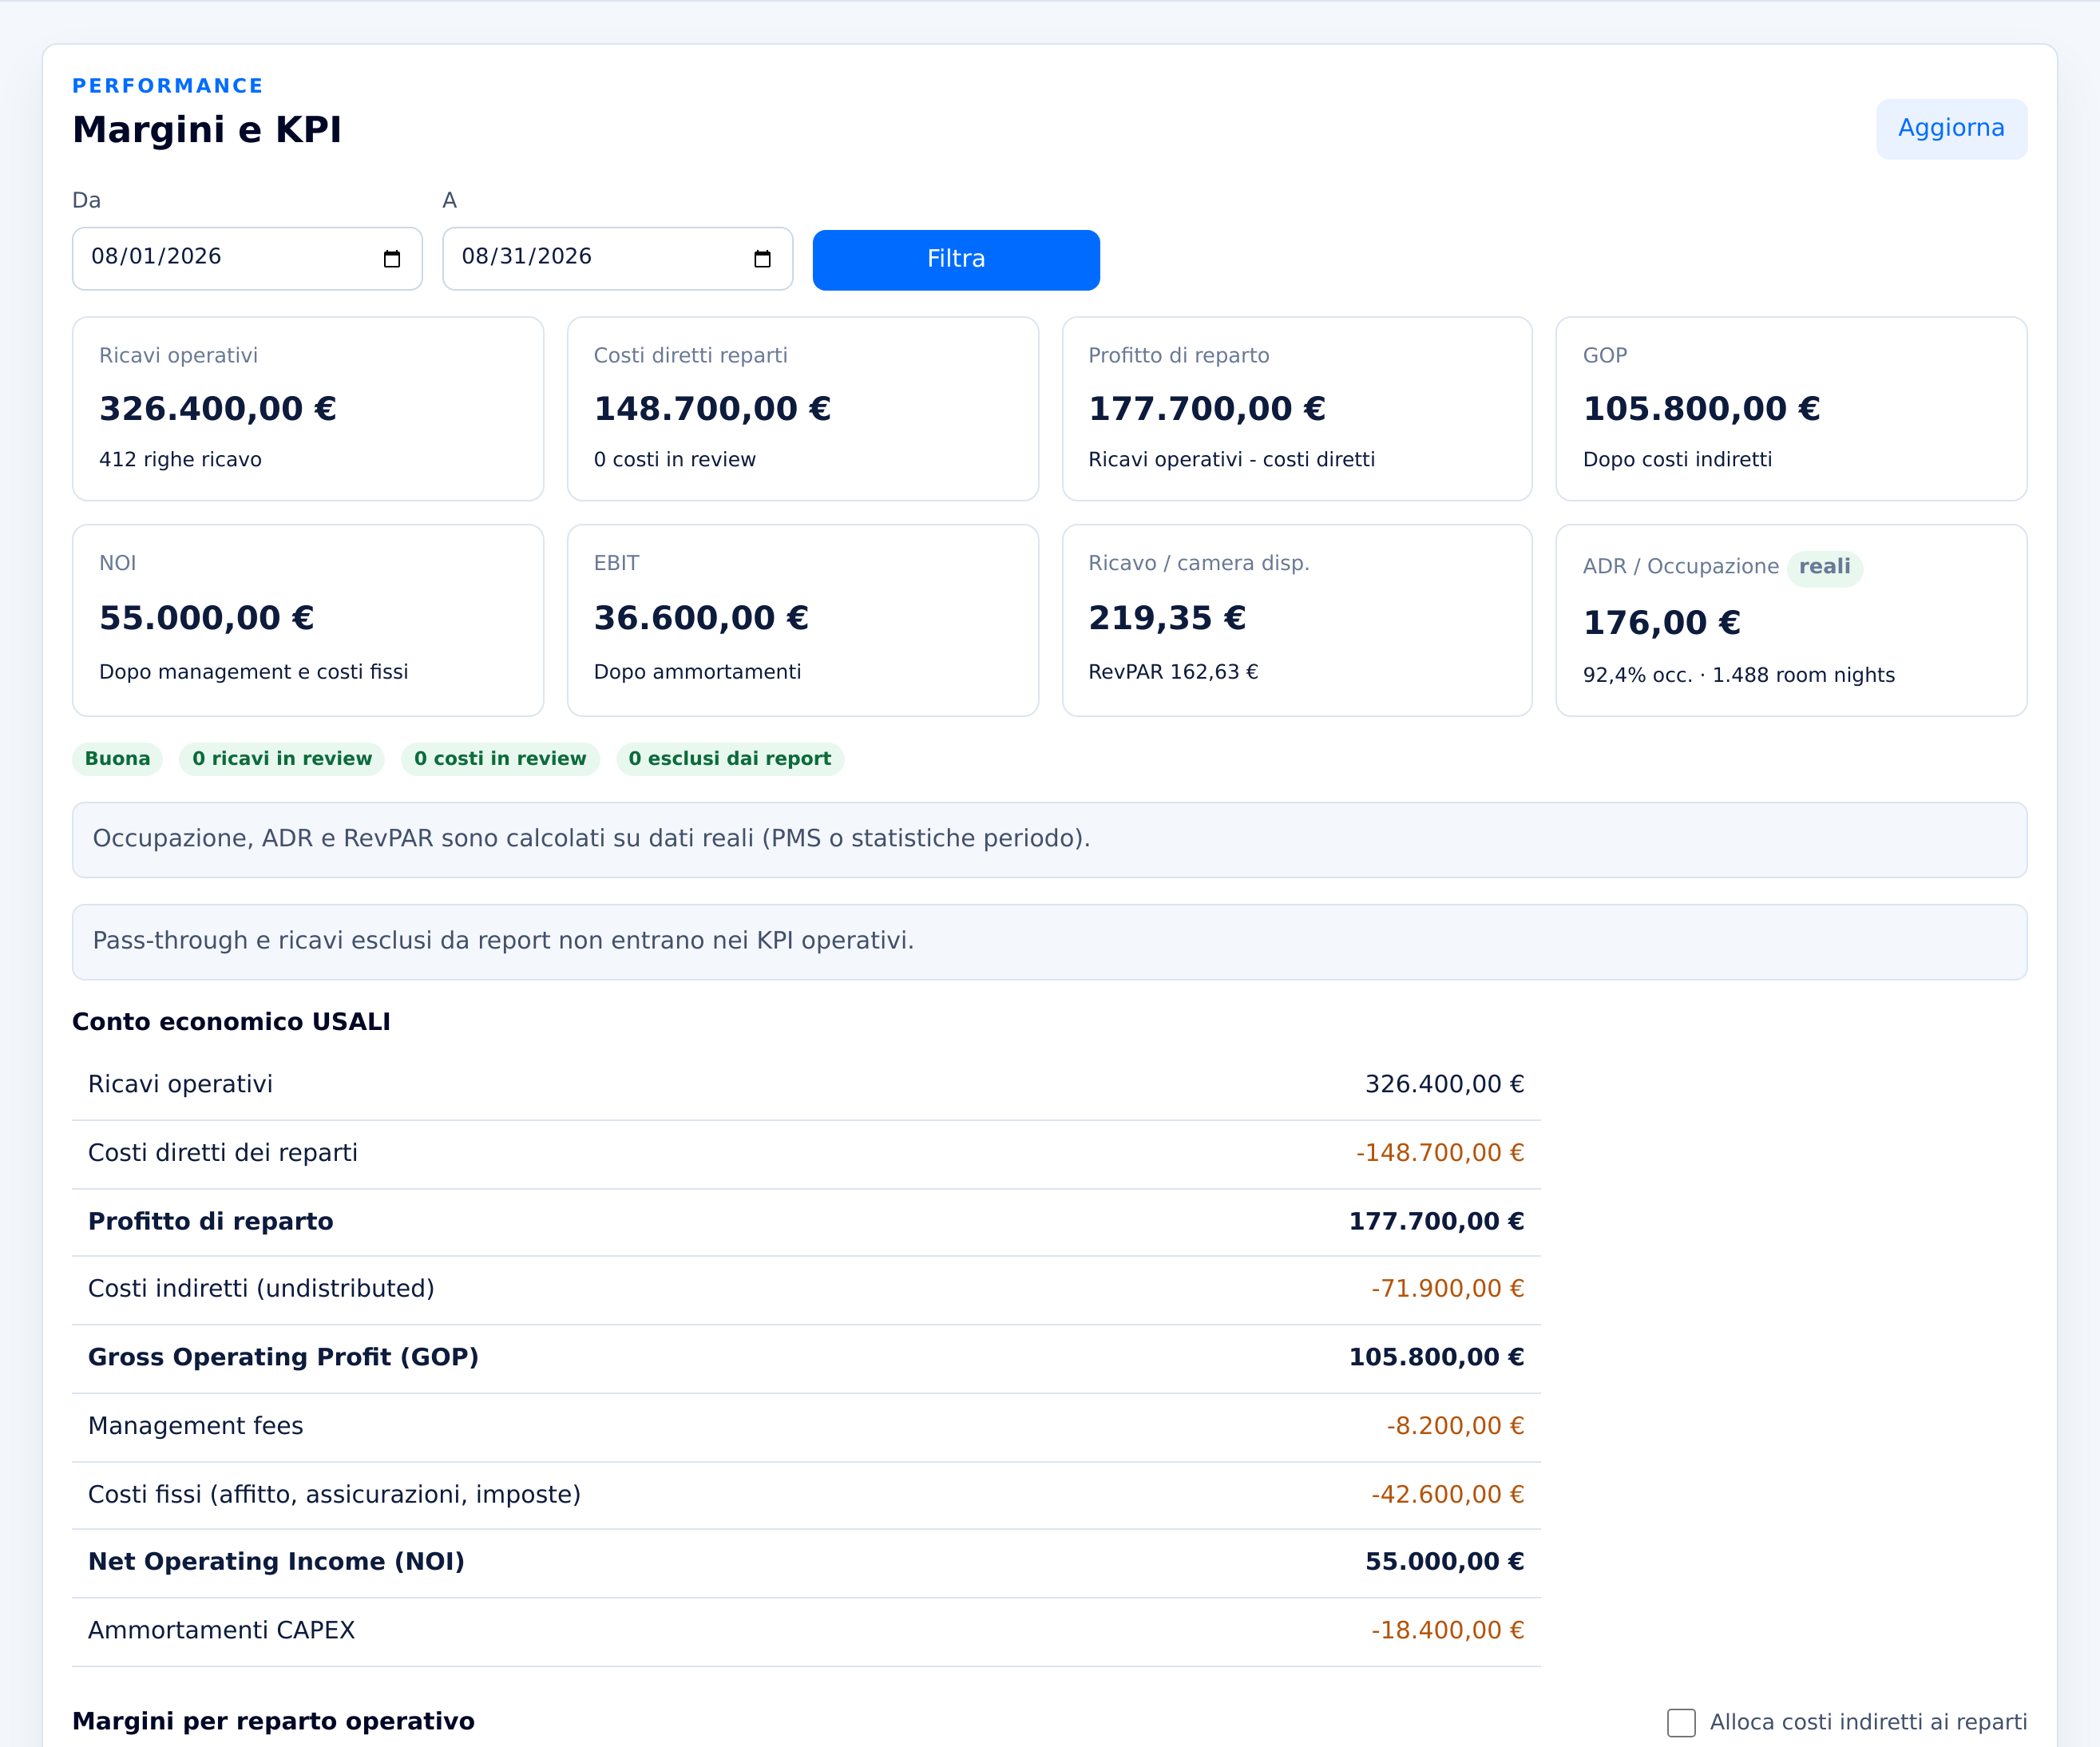Open calendar picker in A date field

762,259
